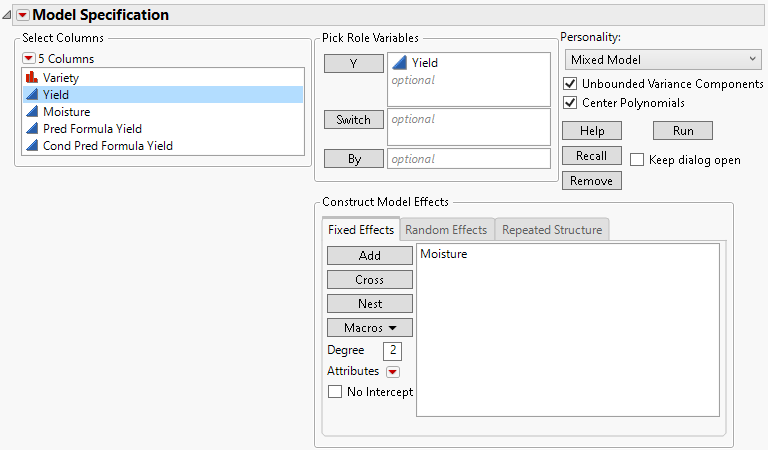
Task: Click the Yield continuous icon in column list
Action: coord(32,95)
